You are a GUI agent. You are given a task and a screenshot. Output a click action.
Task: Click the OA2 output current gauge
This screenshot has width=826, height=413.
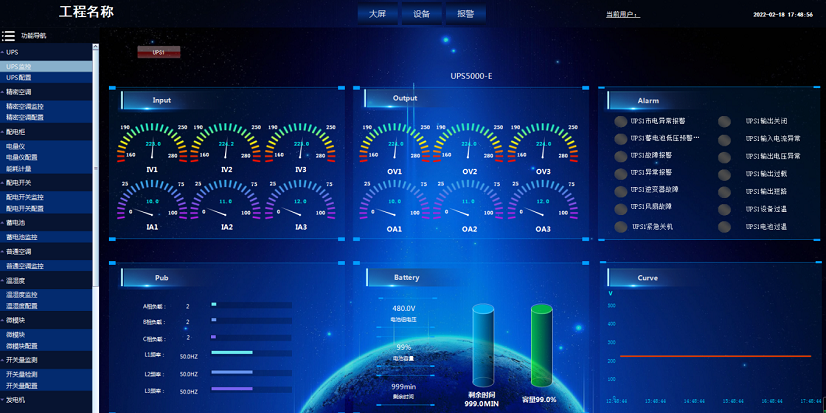pos(469,200)
